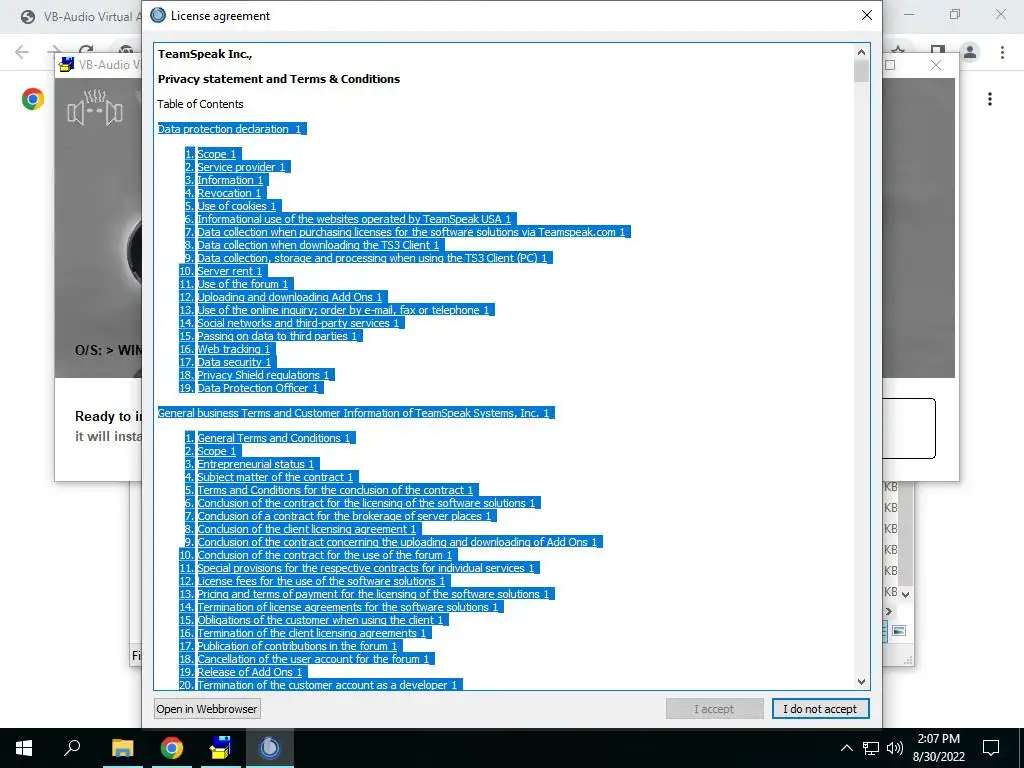The image size is (1024, 768).
Task: Open 'Cancellation of the user account' link
Action: click(x=313, y=659)
